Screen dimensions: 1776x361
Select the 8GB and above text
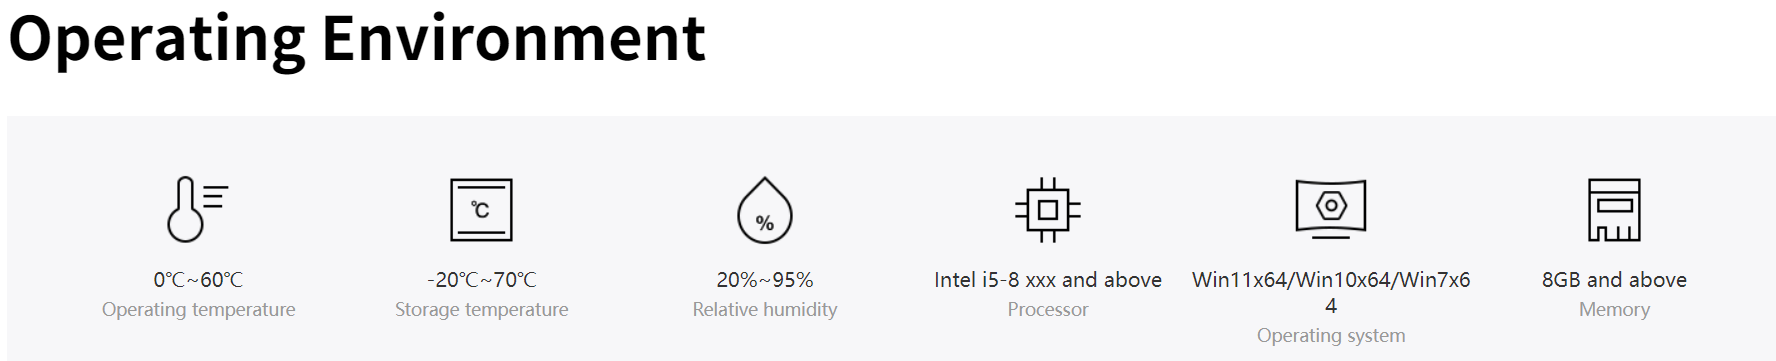click(1614, 280)
